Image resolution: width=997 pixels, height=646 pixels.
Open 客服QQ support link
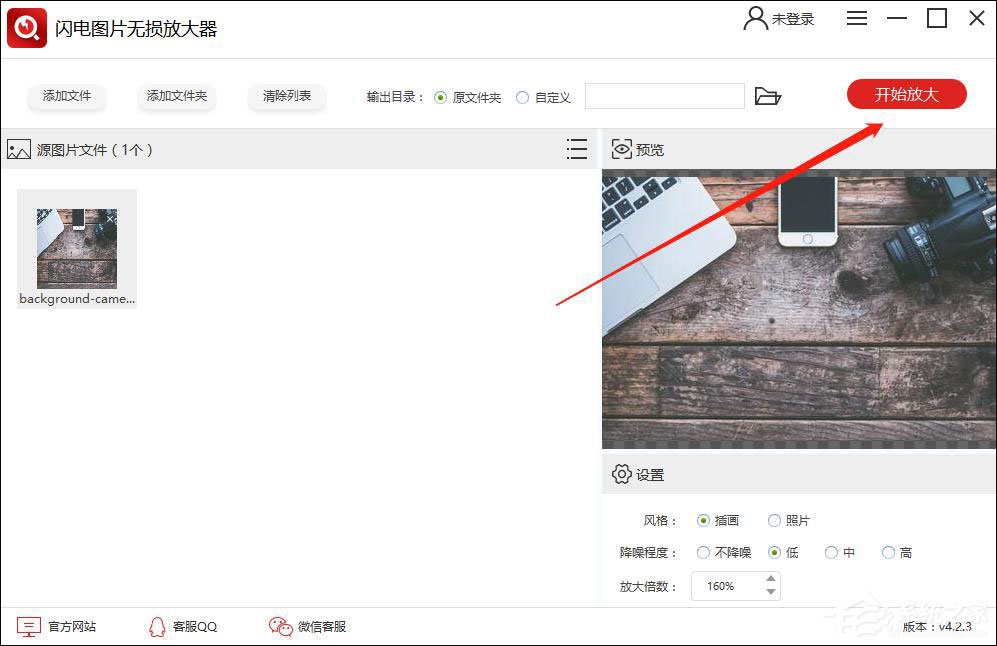coord(157,625)
